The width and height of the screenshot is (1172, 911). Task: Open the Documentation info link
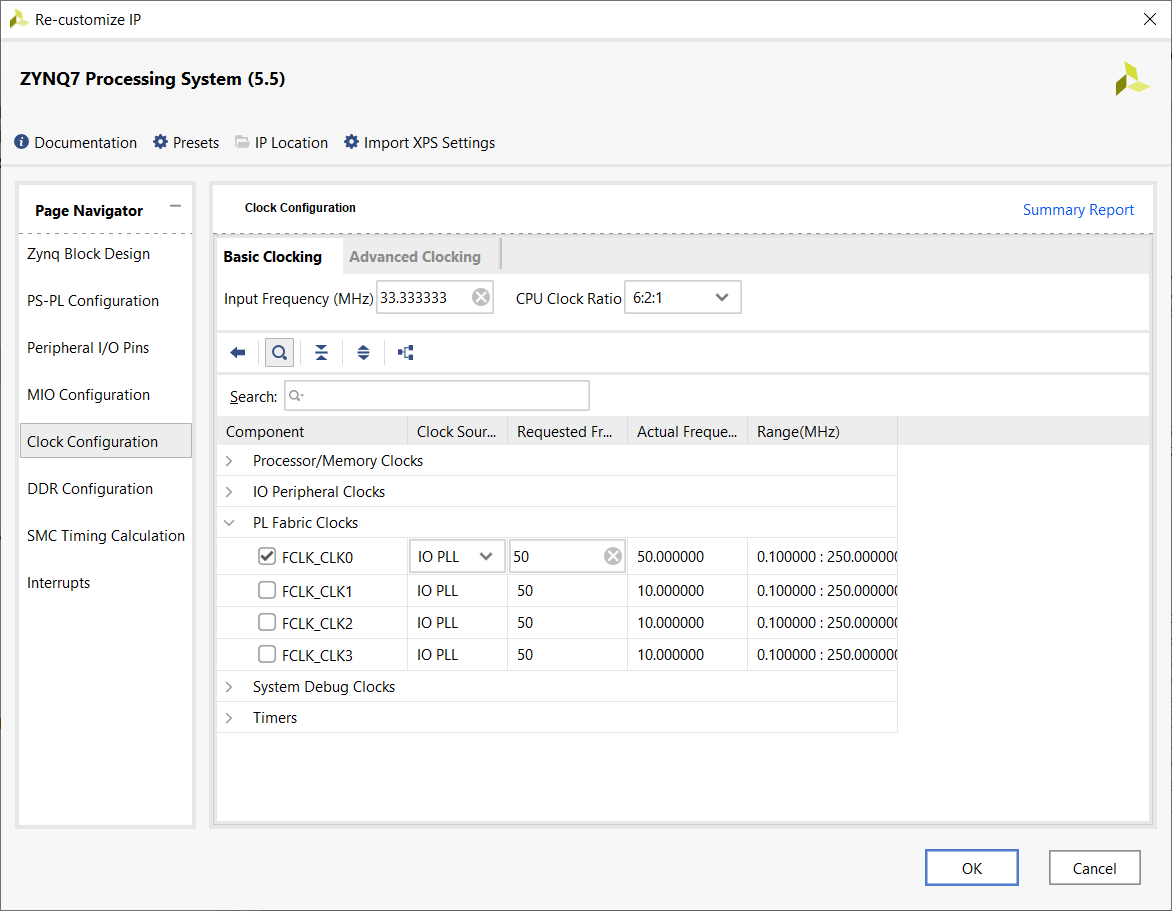tap(75, 142)
